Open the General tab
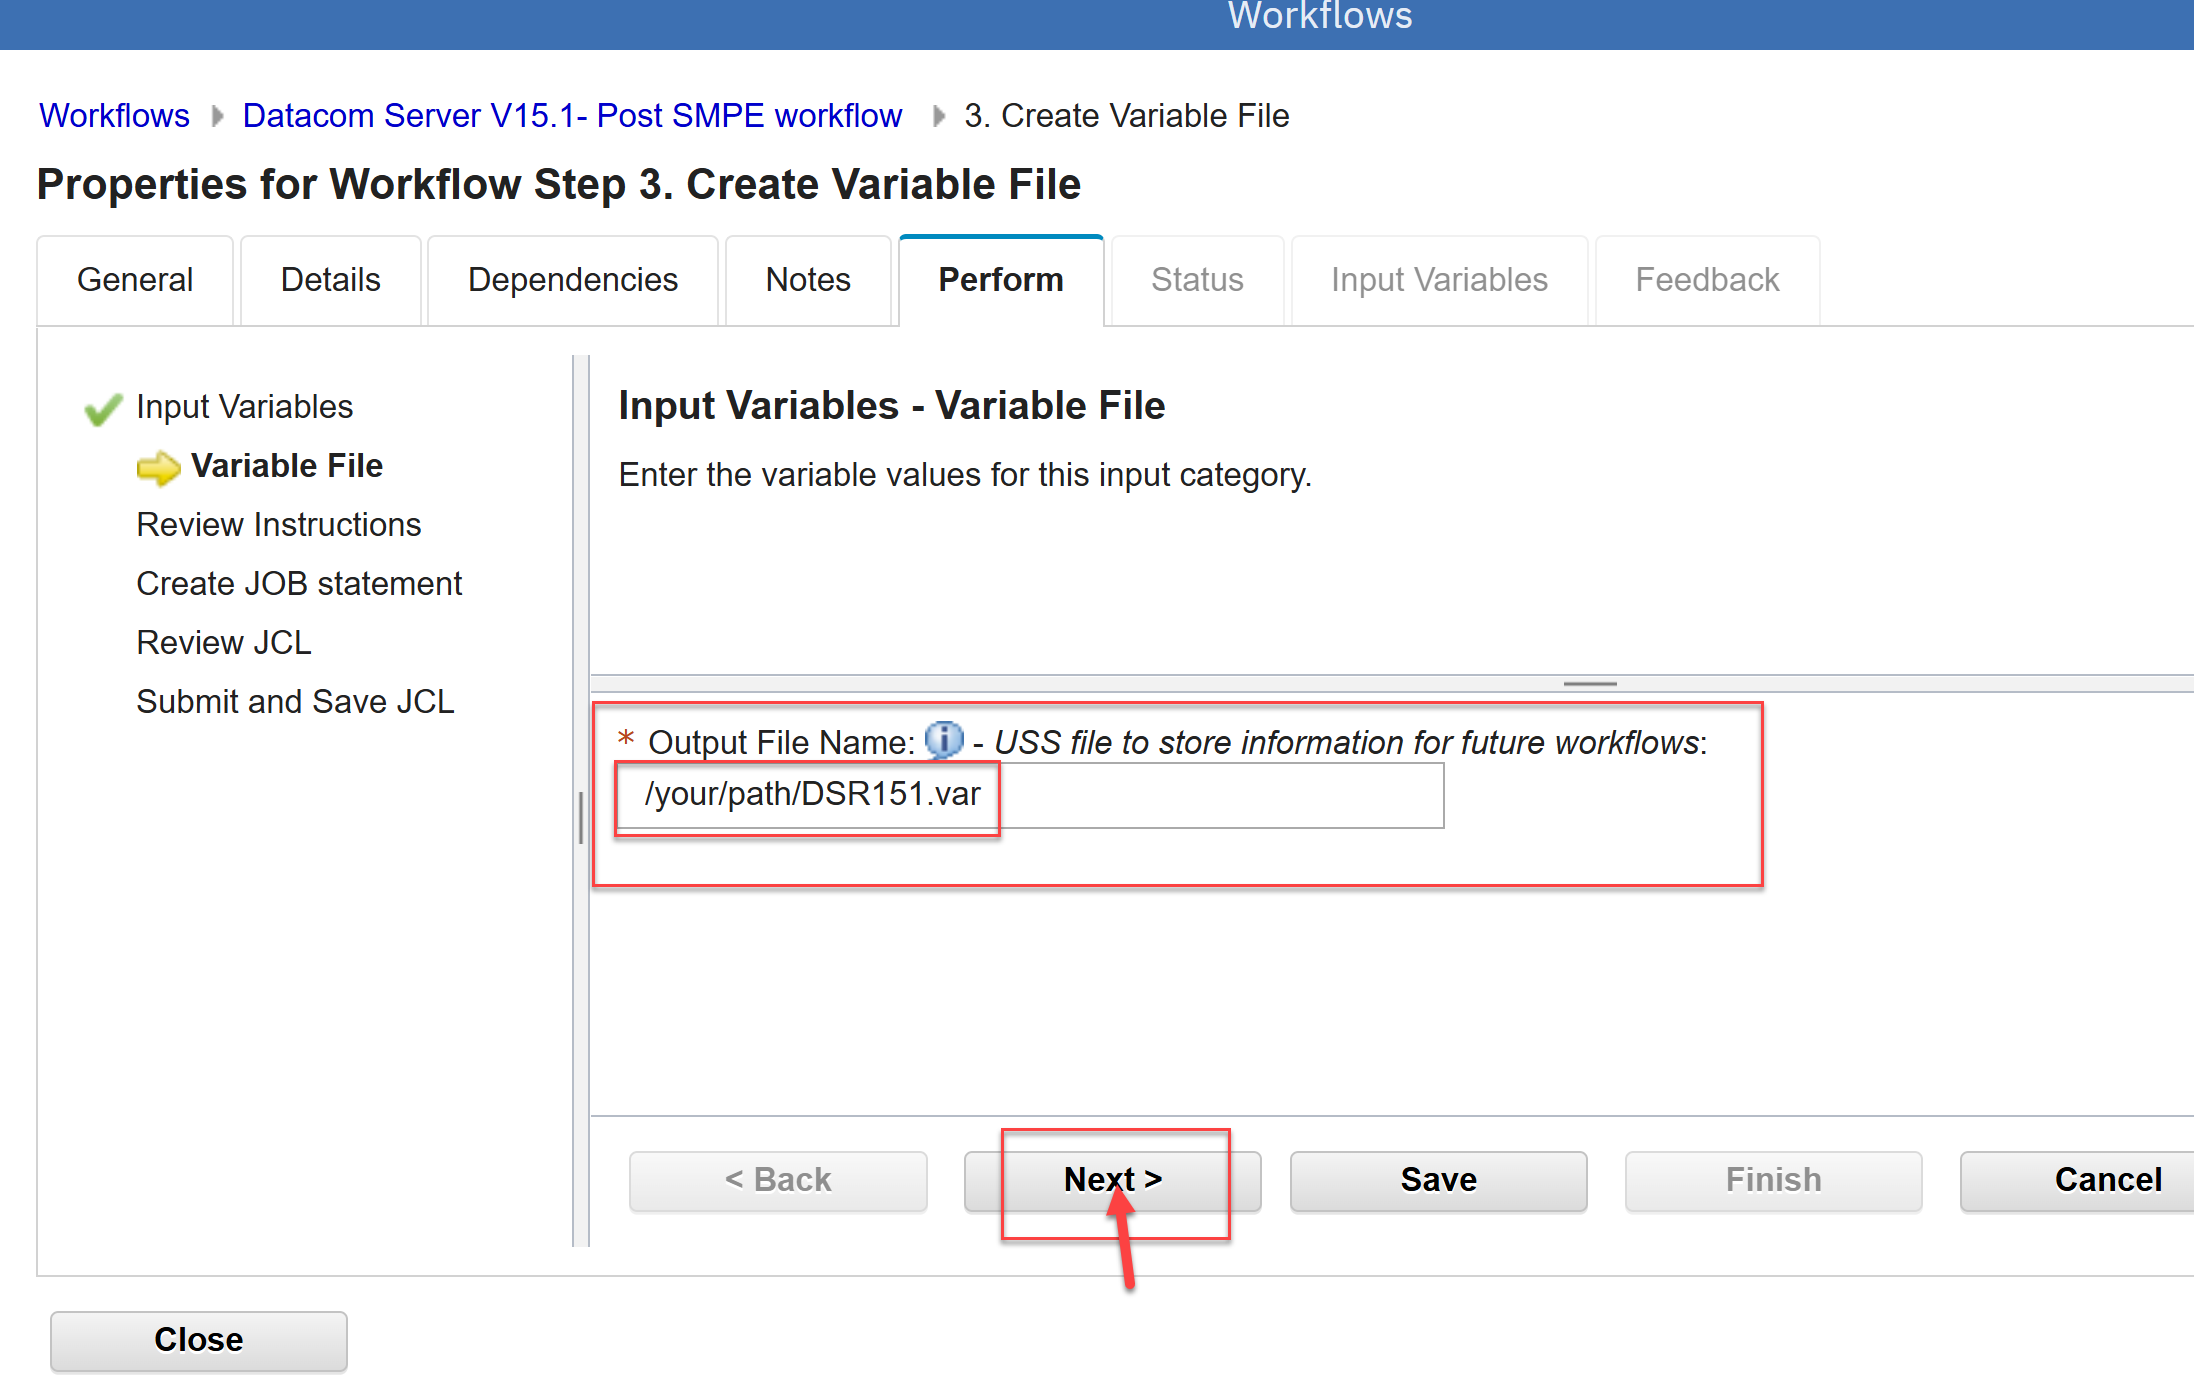 point(135,280)
